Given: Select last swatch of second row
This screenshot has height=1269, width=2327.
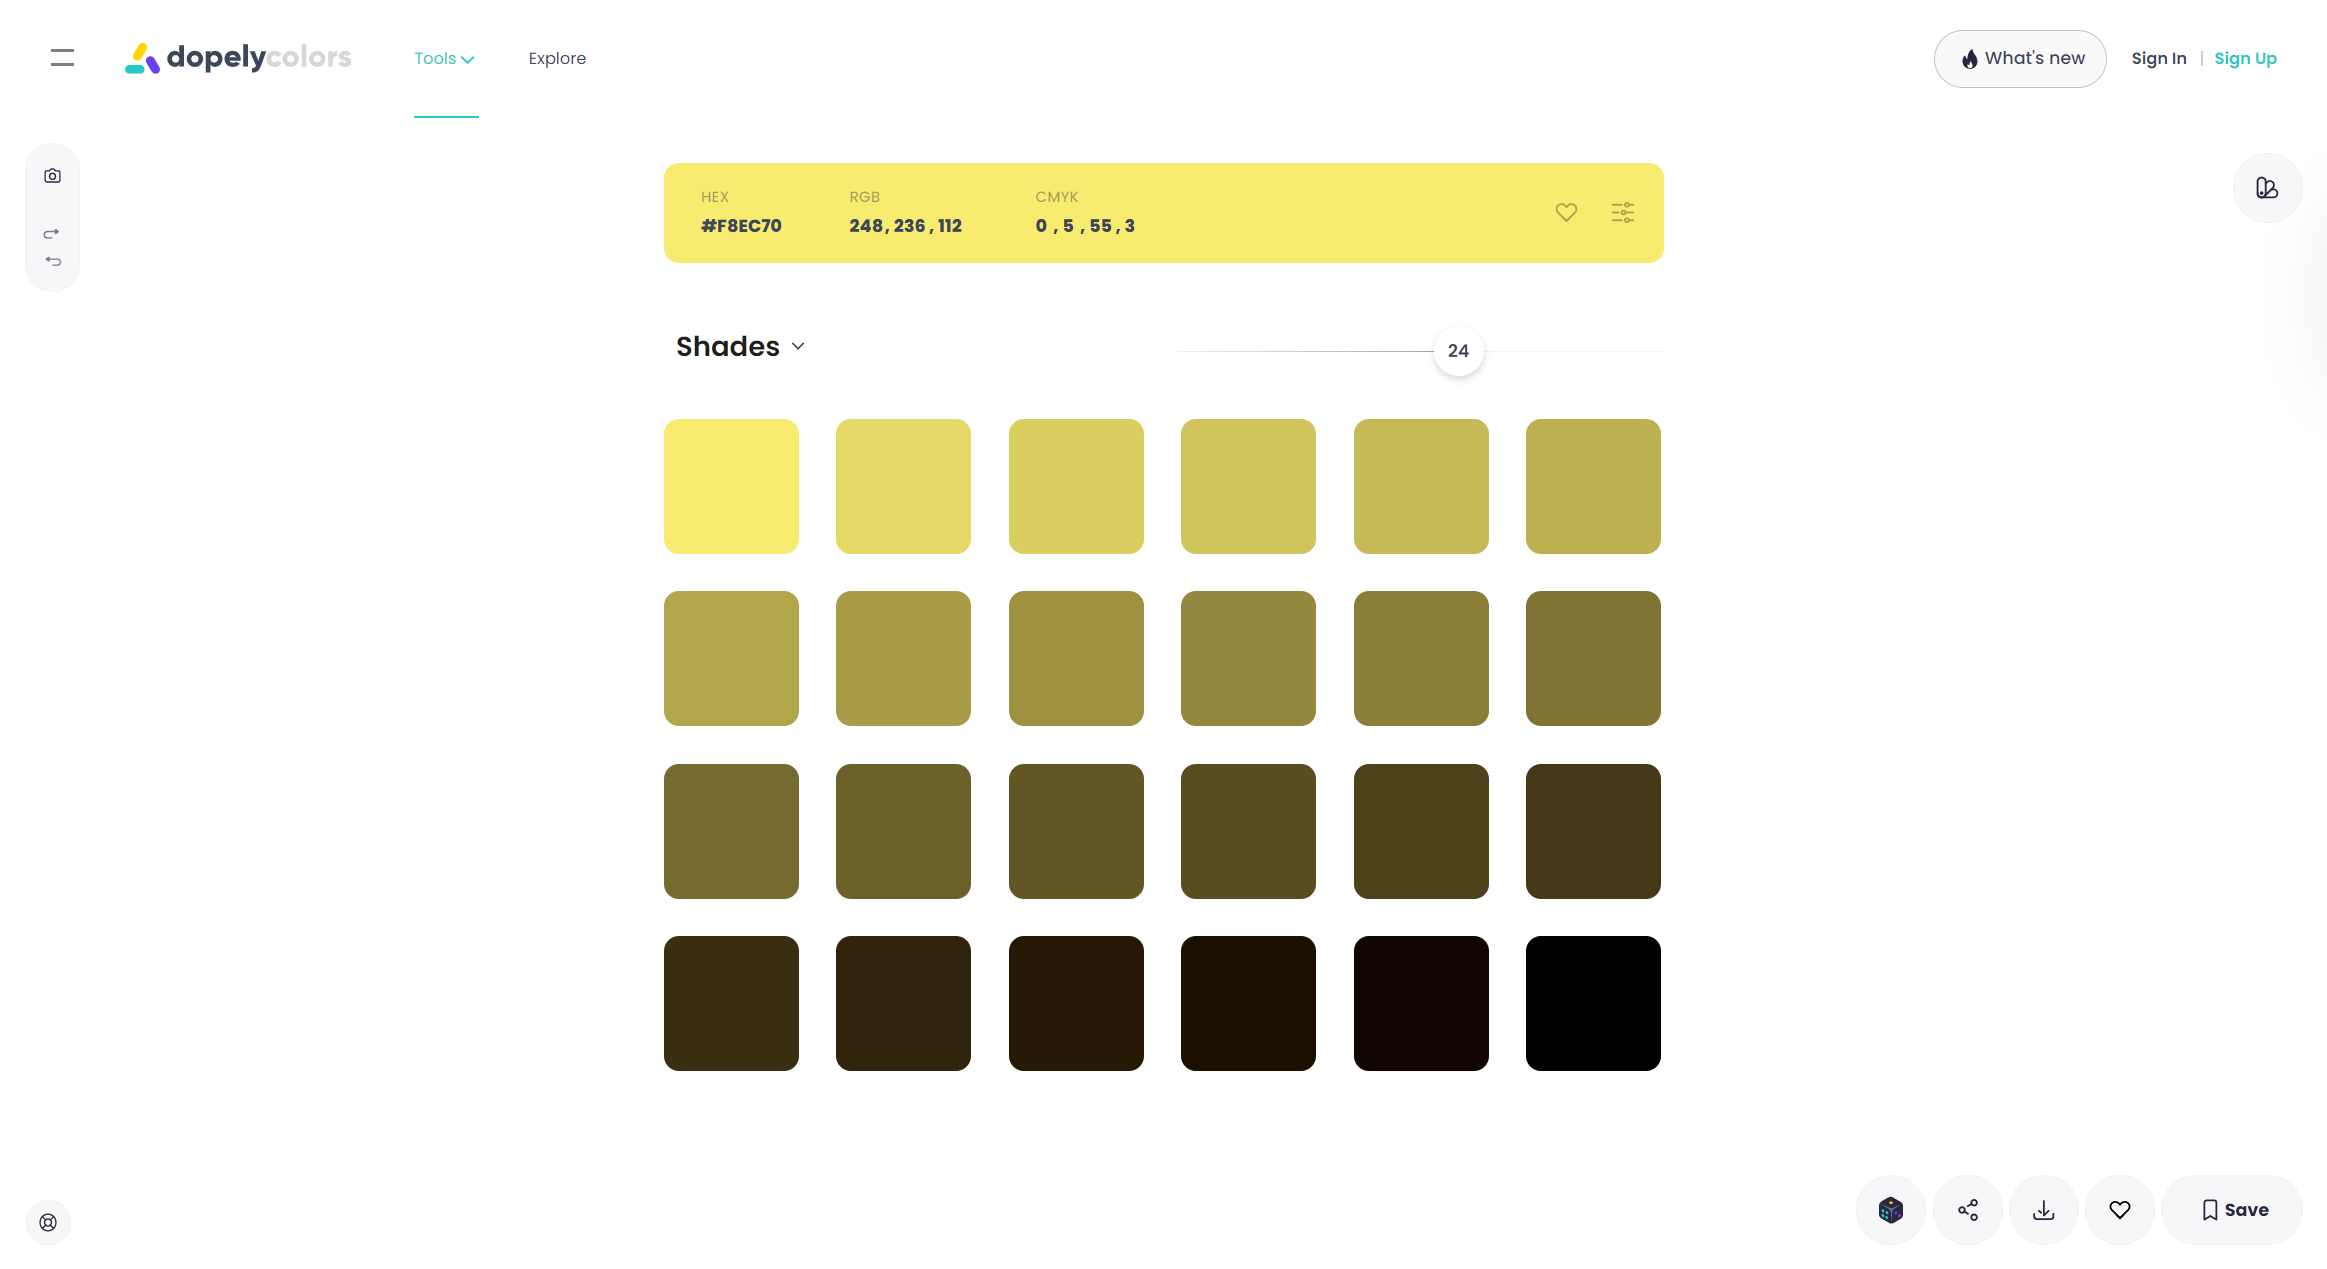Looking at the screenshot, I should (x=1593, y=658).
